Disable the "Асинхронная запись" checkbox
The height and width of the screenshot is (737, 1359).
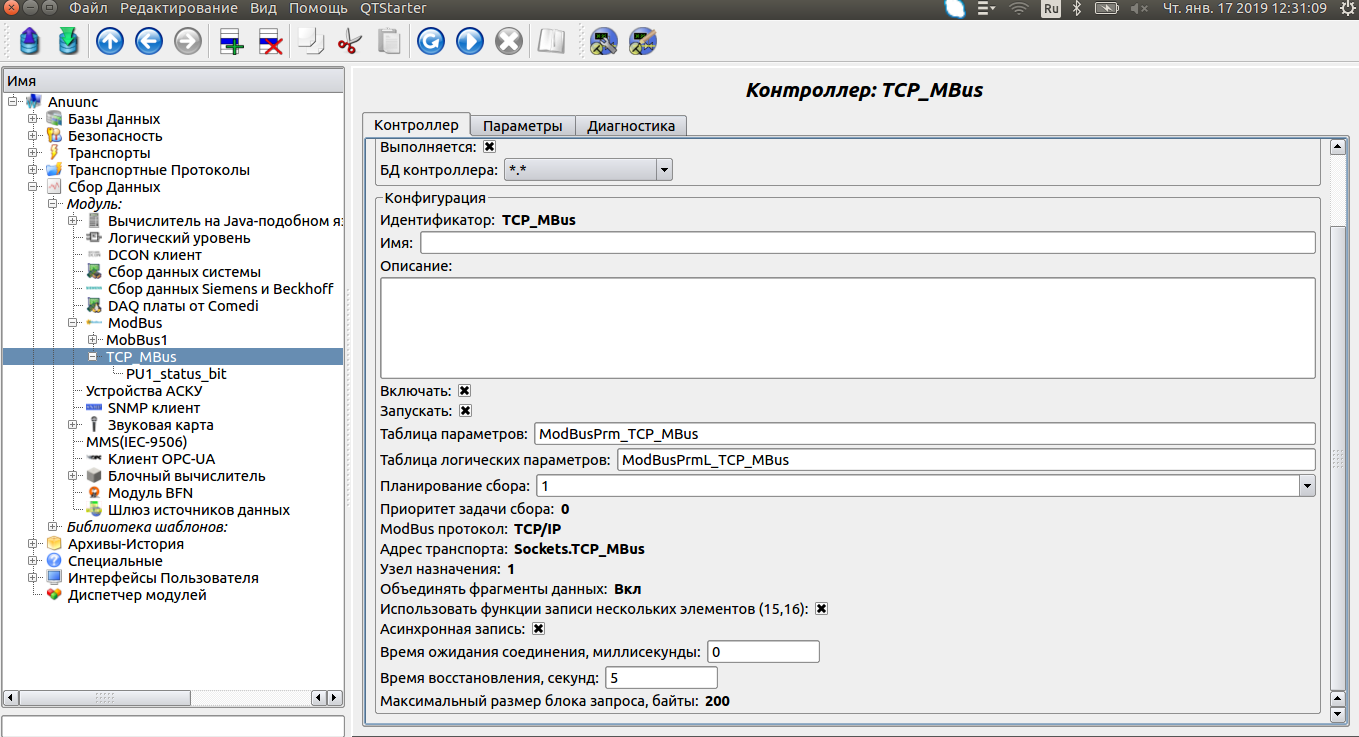538,629
